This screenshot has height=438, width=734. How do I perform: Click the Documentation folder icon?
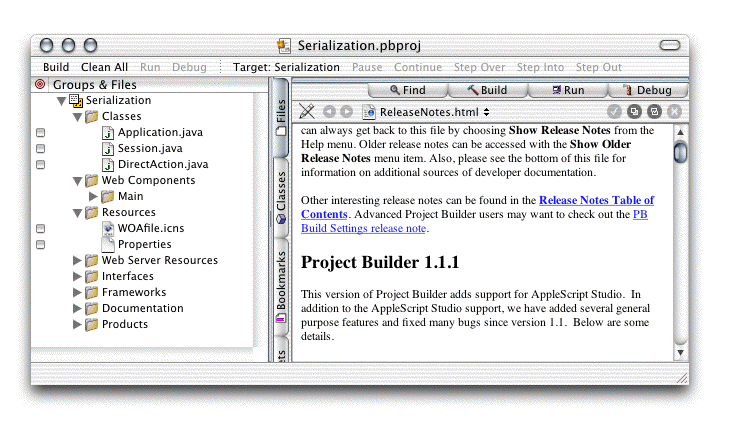click(x=92, y=308)
